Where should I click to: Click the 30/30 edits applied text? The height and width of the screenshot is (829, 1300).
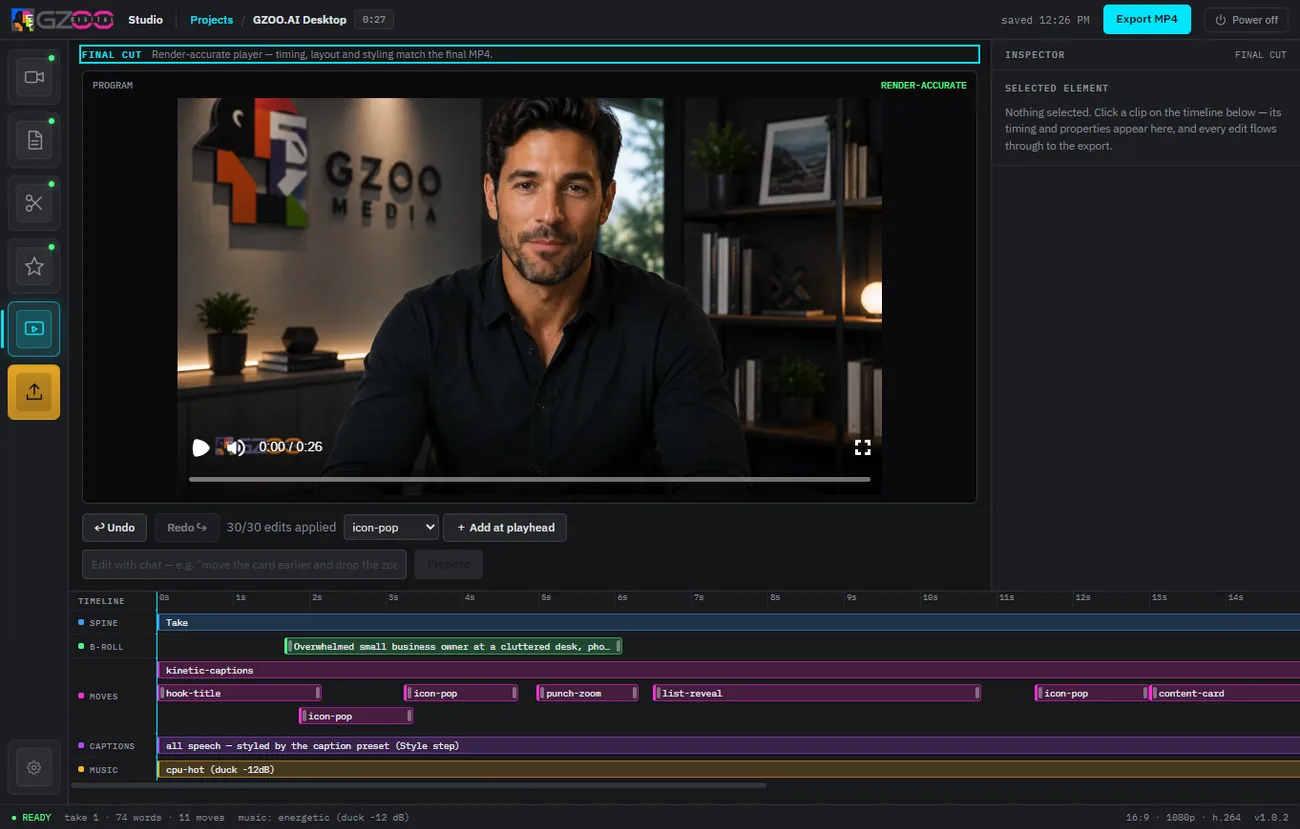pos(281,527)
